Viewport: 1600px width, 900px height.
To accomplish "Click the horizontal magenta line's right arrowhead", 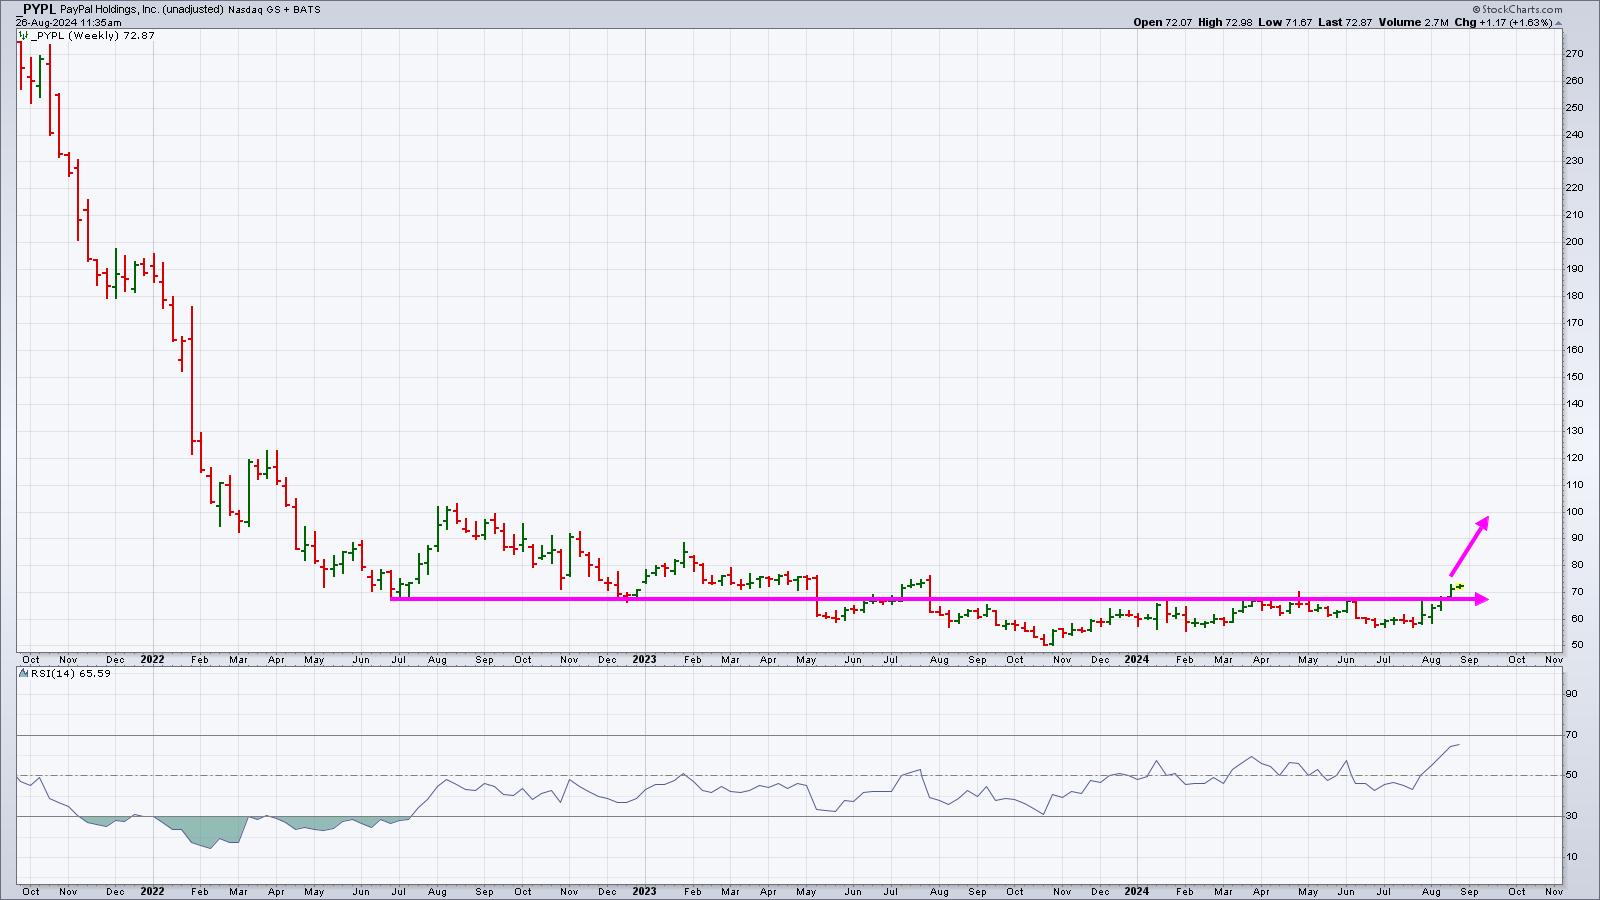I will pyautogui.click(x=1482, y=599).
